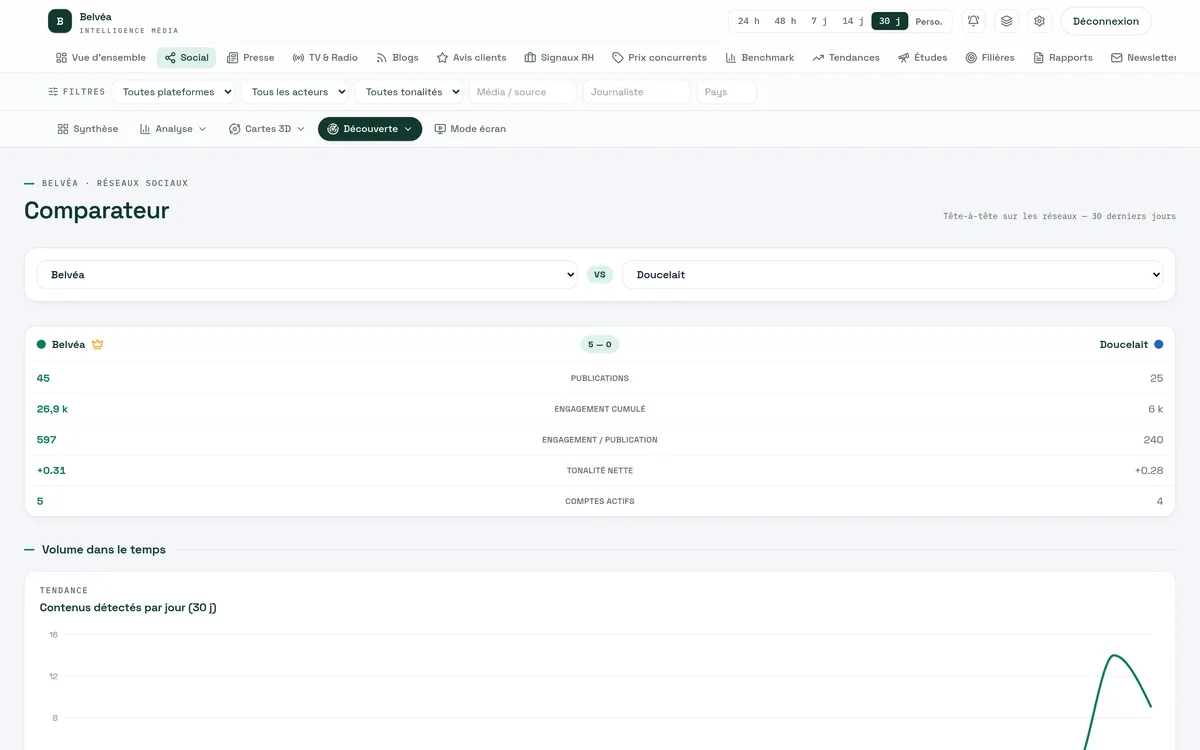Click the Benchmark bar chart icon
The image size is (1200, 750).
[731, 58]
